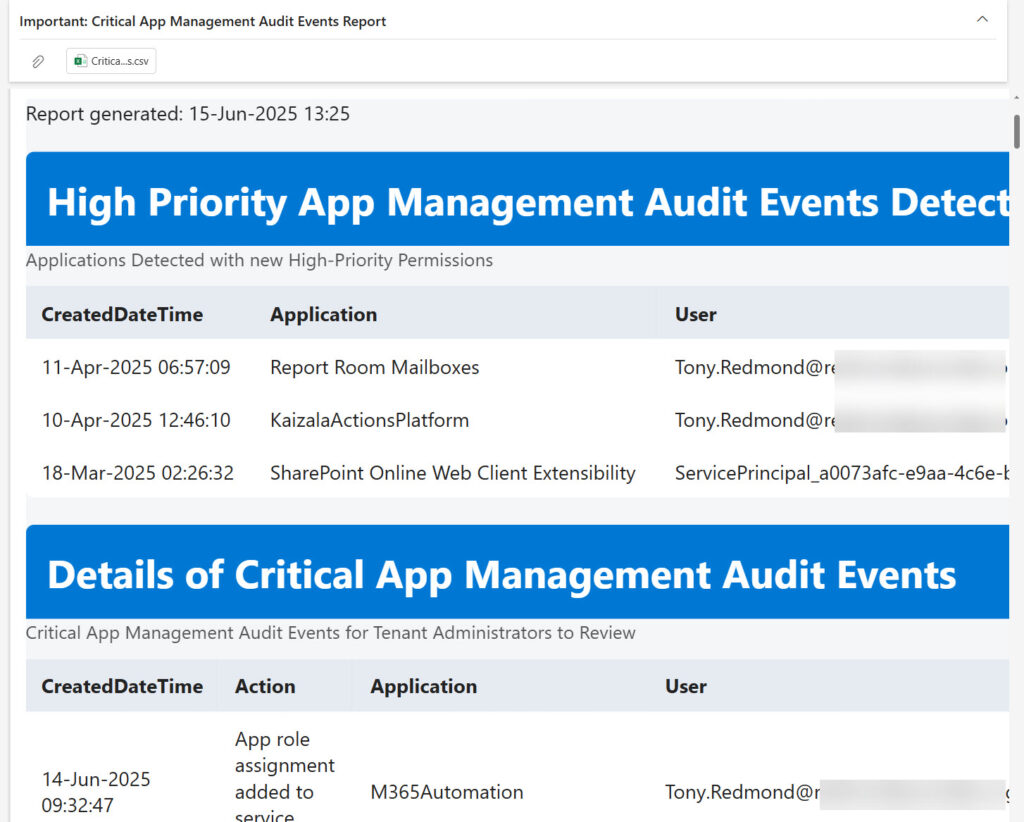
Task: Click 'Critical App Management Audit Events for Tenant Administrators' text
Action: coord(330,633)
